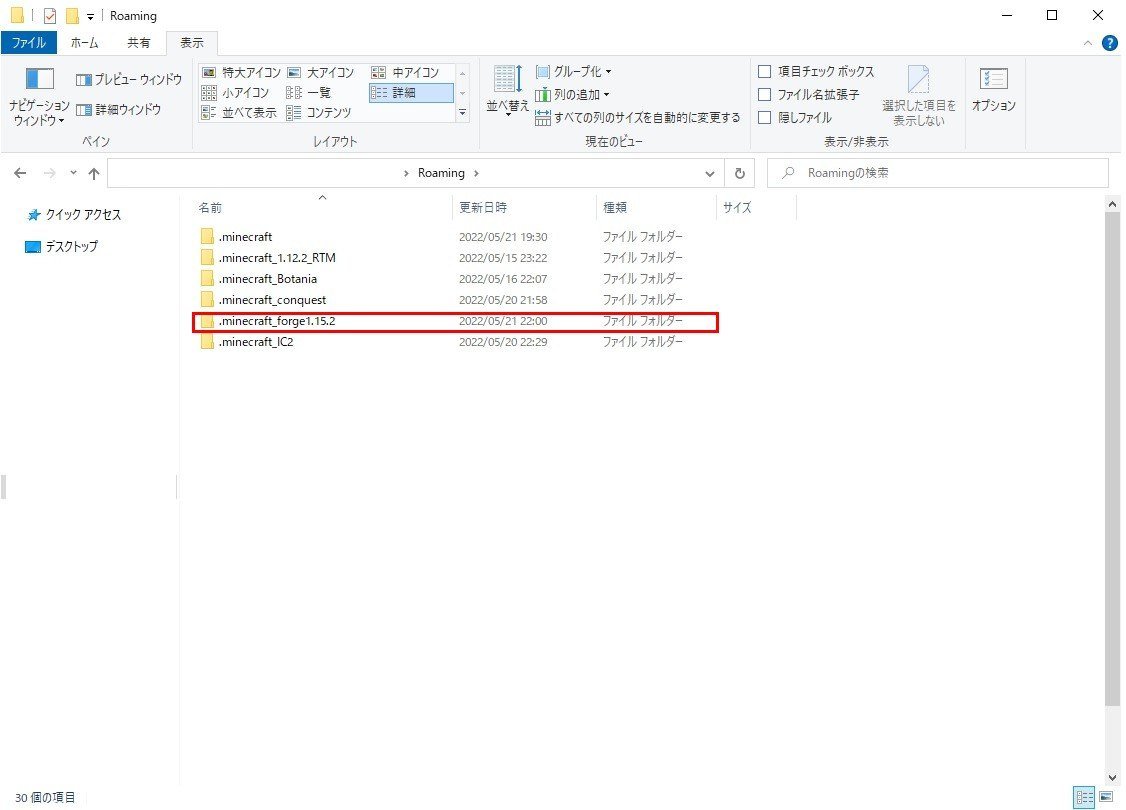
Task: Select クイック アクセス in navigation pane
Action: coord(74,215)
